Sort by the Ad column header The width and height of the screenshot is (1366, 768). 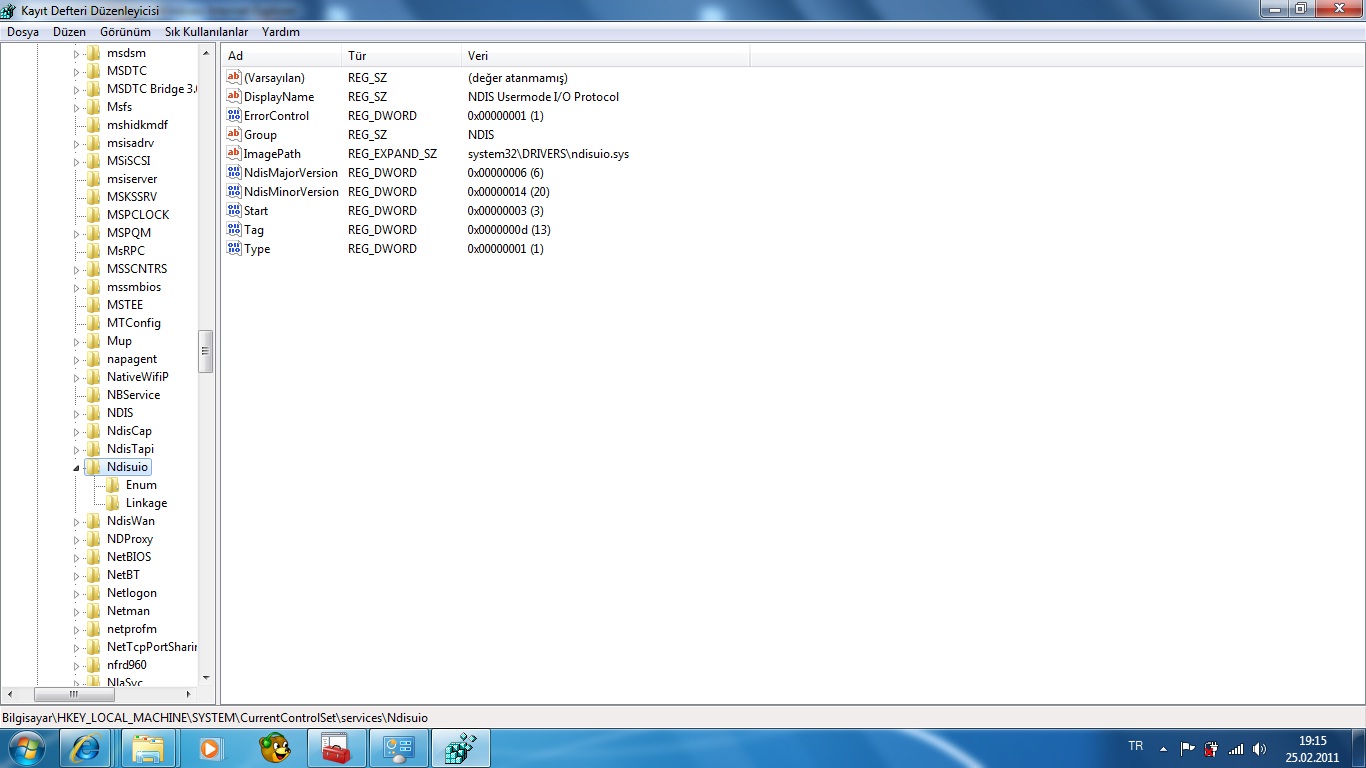coord(281,56)
